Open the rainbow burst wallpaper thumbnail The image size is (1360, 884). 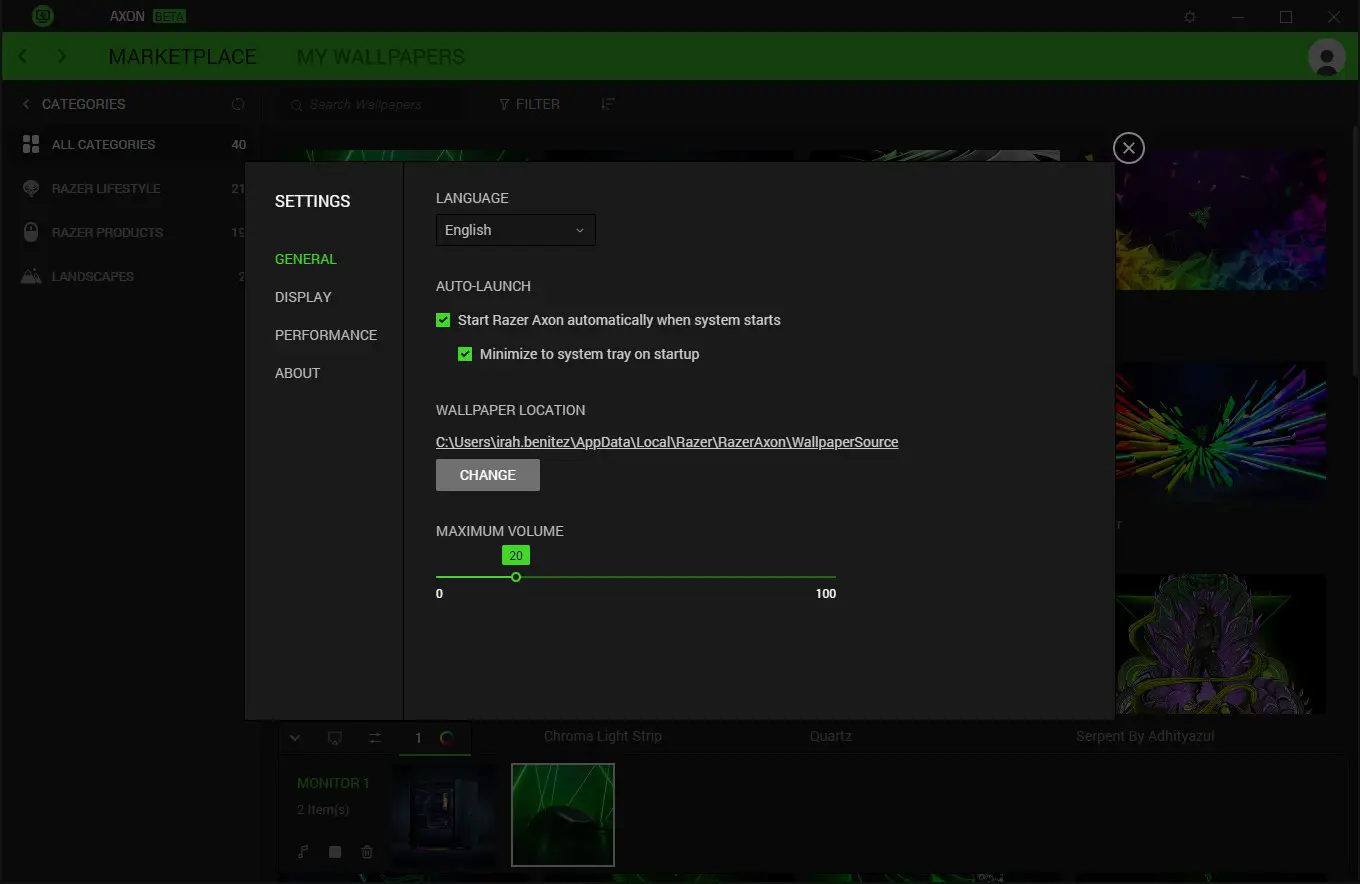1221,432
